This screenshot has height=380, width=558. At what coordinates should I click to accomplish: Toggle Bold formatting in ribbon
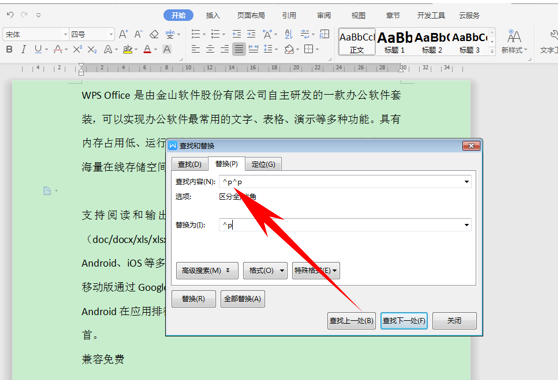[x=9, y=49]
